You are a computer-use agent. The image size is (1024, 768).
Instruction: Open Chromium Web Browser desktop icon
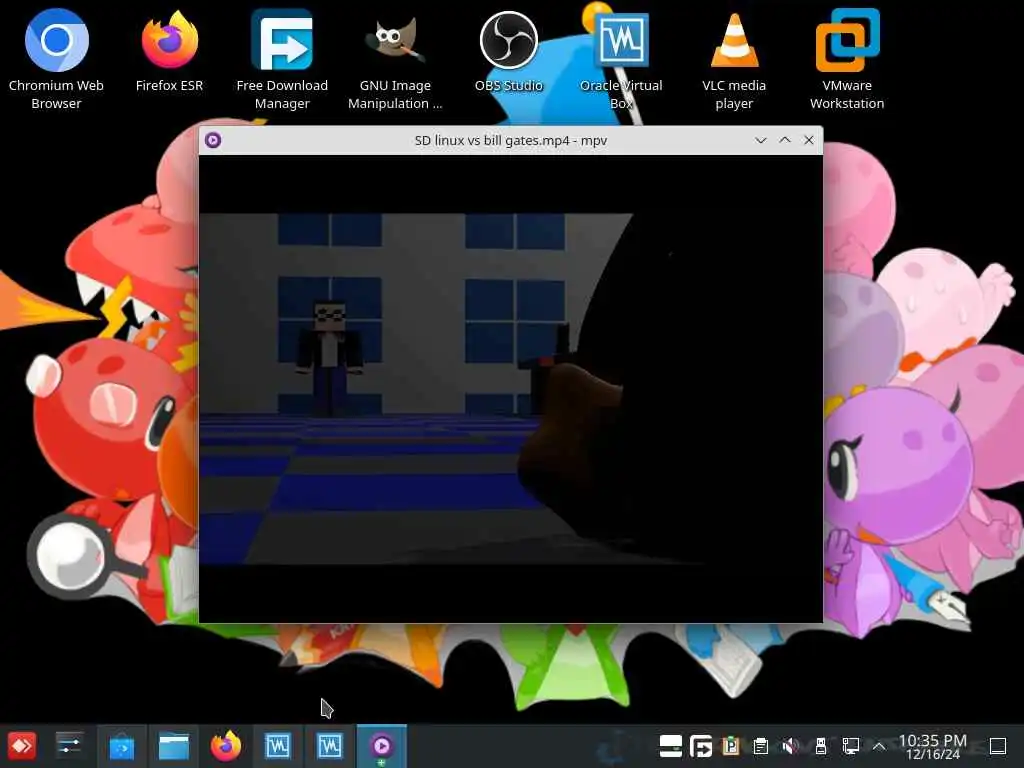point(56,59)
